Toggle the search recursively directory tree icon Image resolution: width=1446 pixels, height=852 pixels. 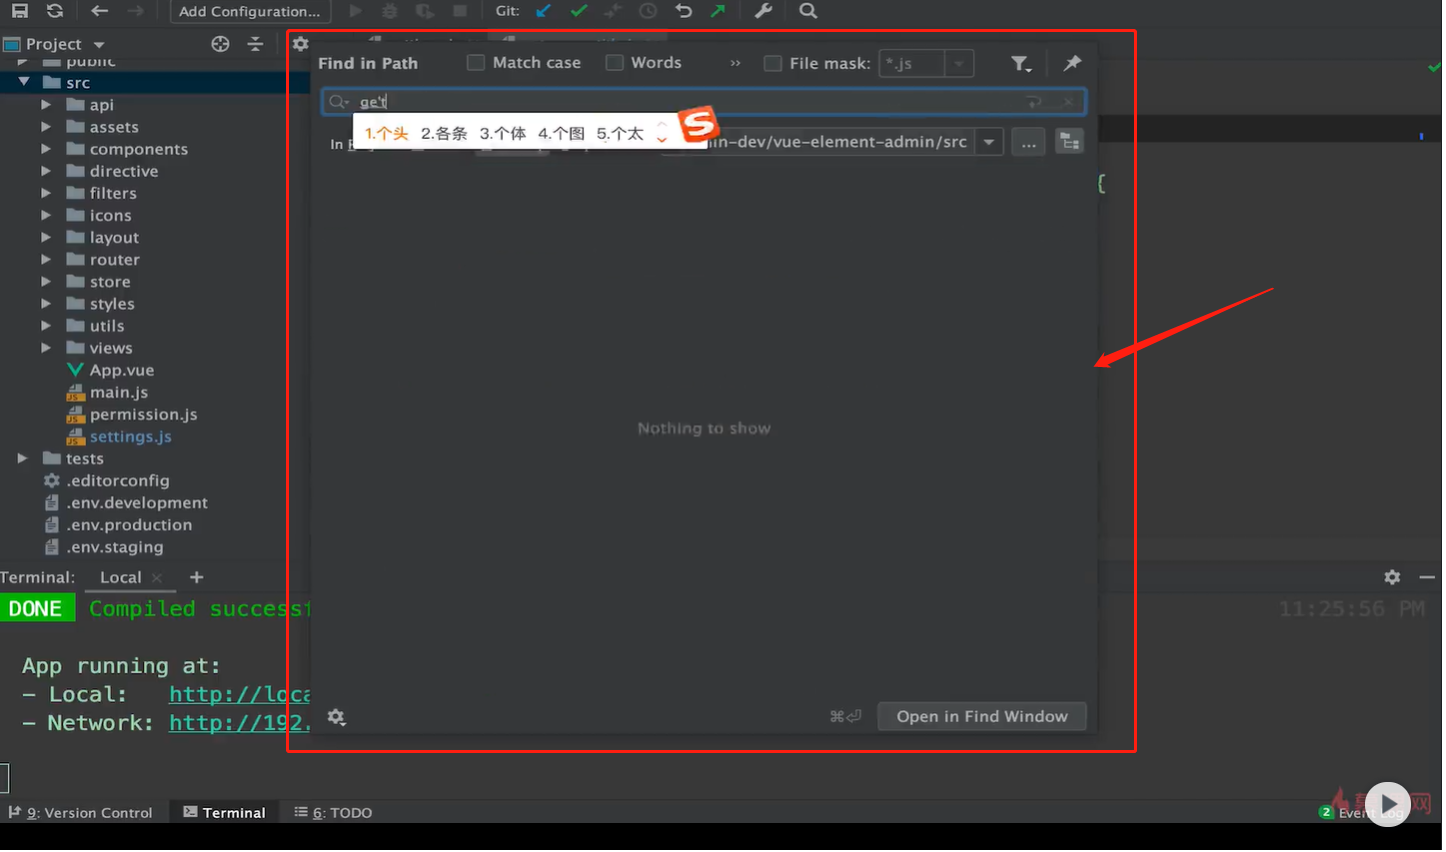(x=1069, y=142)
